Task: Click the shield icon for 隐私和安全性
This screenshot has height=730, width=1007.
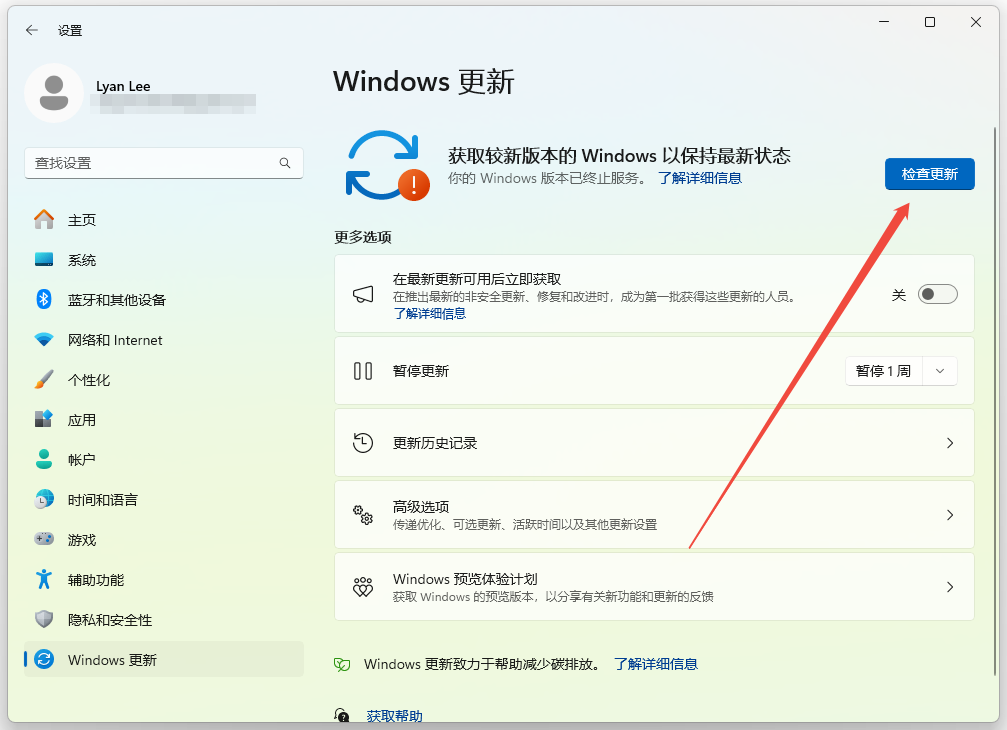Action: 44,620
